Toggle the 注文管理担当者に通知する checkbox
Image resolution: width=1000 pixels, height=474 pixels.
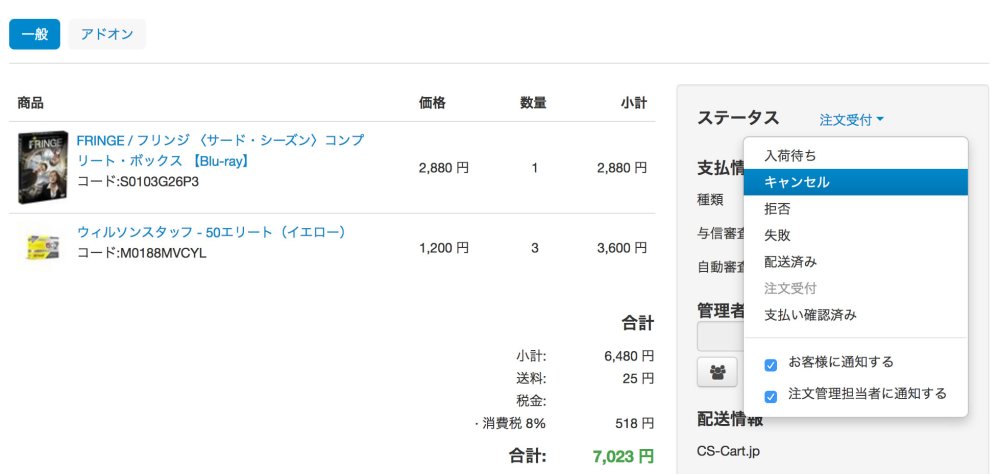771,396
